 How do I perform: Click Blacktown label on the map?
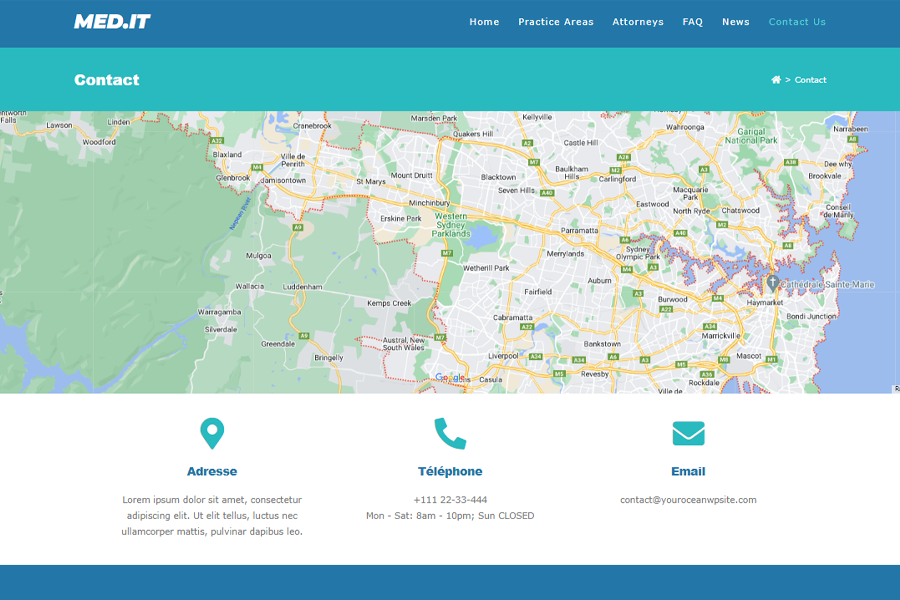[498, 177]
